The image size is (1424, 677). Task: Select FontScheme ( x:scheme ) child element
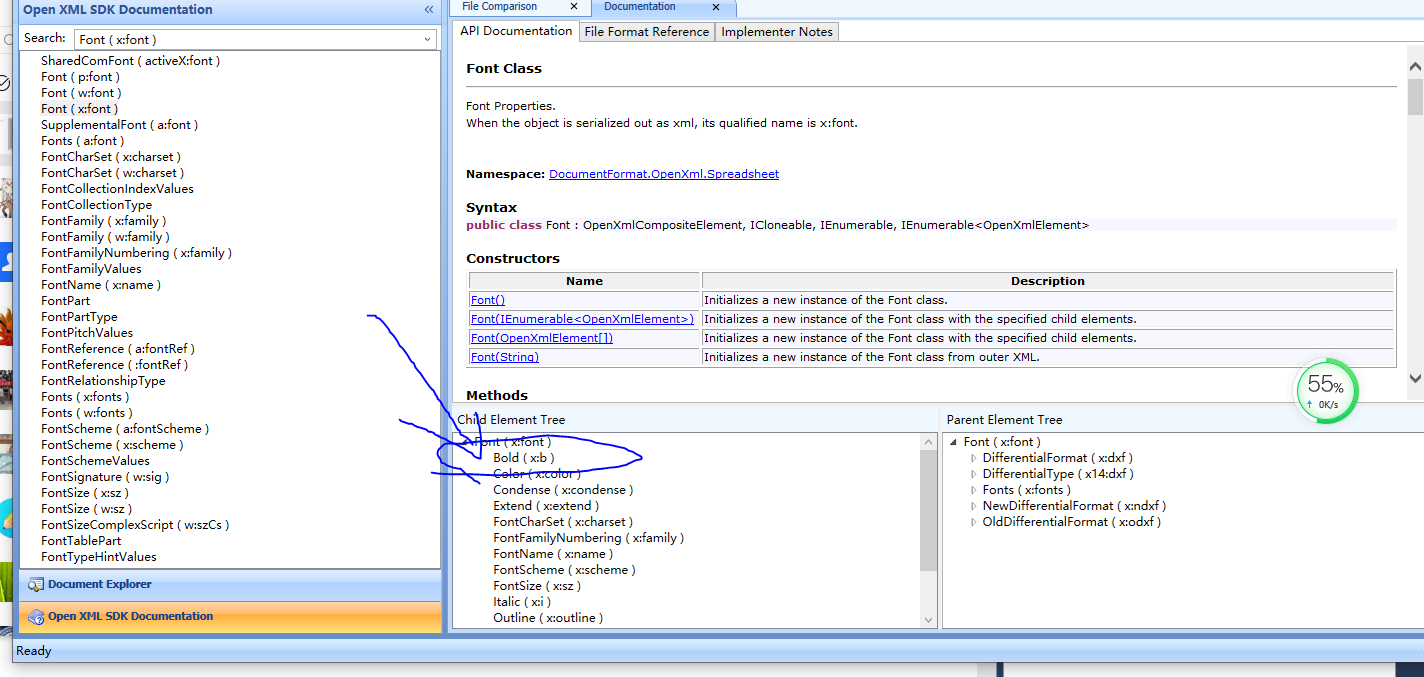564,570
